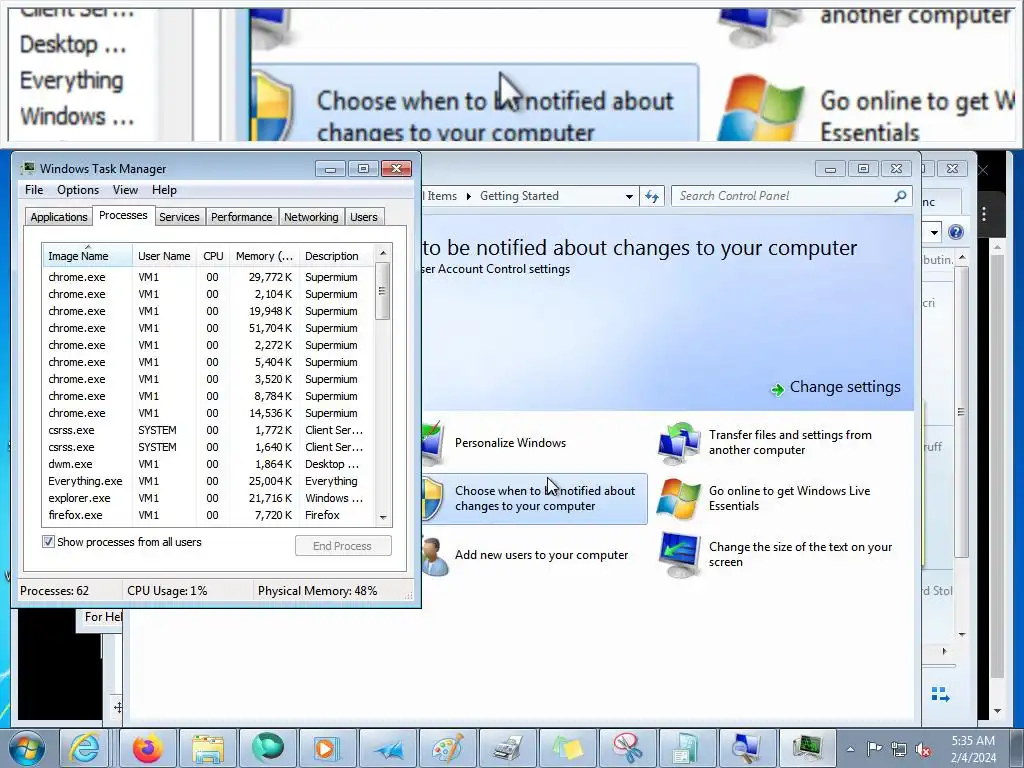Click the process list vertical scrollbar thumb

point(383,291)
